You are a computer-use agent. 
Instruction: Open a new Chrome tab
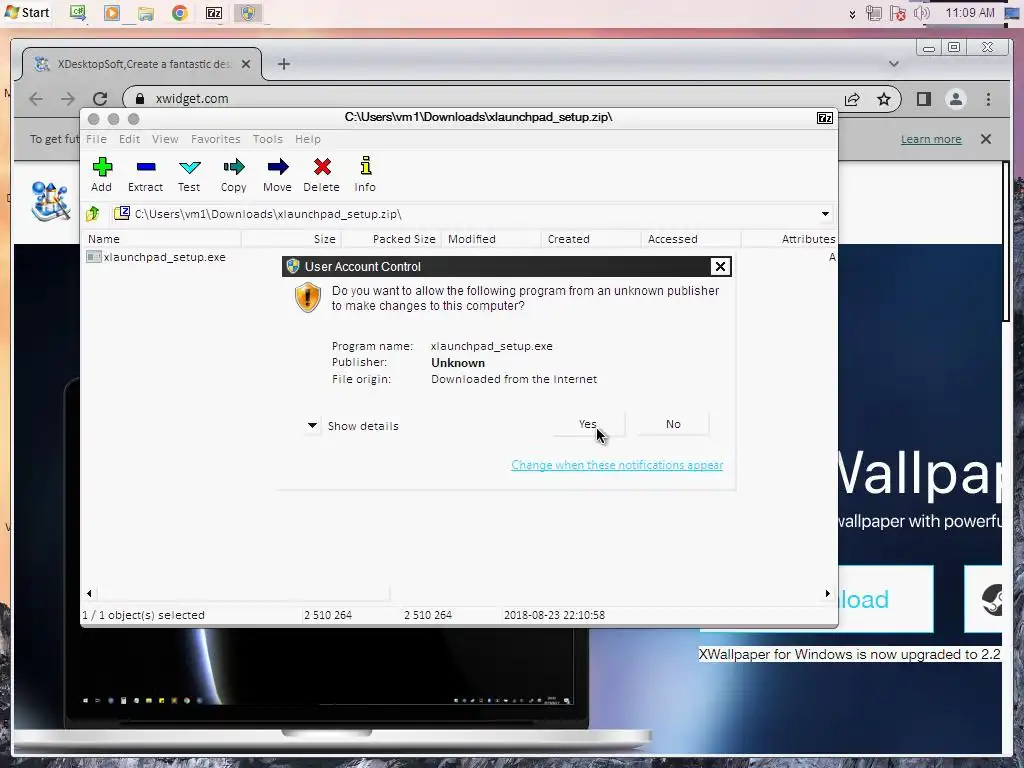click(x=283, y=64)
